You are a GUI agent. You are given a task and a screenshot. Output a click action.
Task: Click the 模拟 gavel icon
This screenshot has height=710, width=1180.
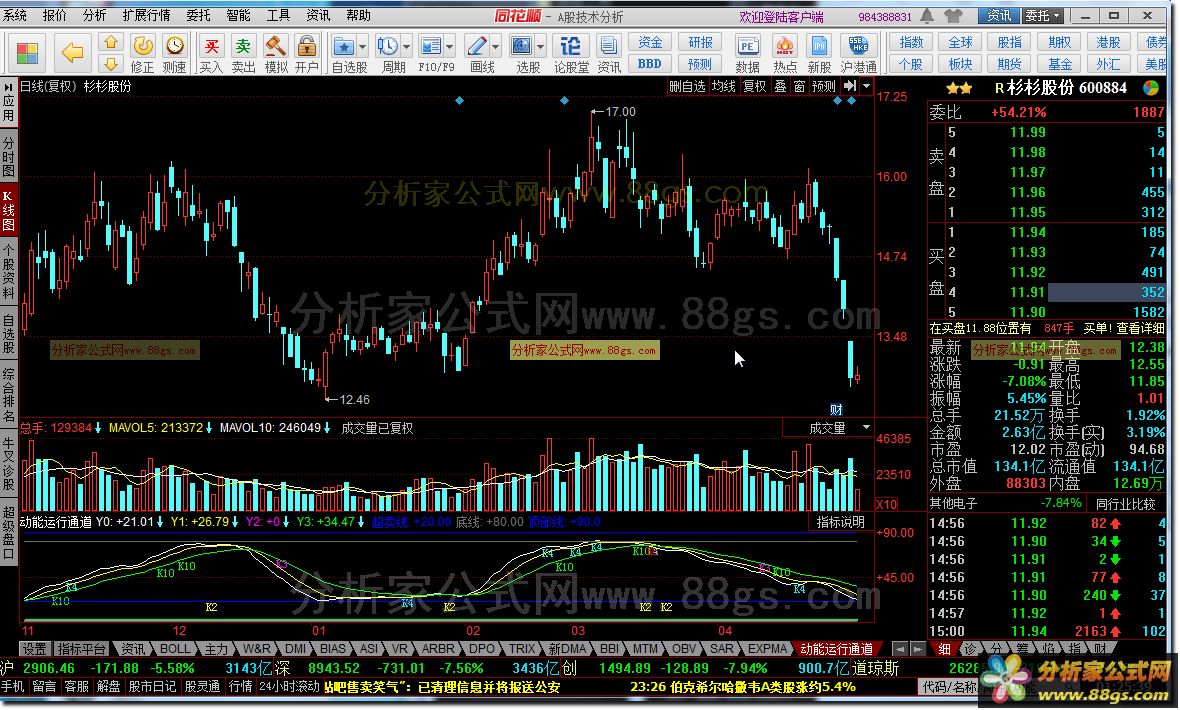click(x=275, y=46)
